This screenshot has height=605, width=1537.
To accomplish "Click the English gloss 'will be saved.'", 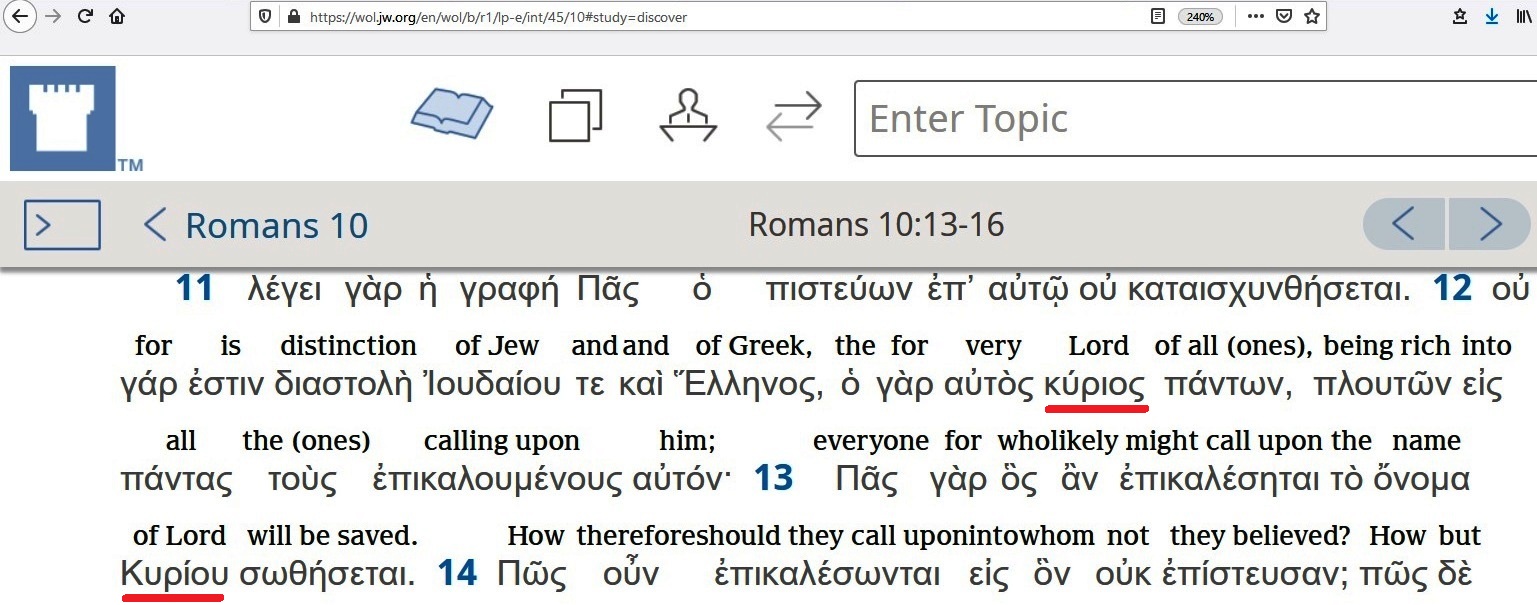I will pyautogui.click(x=332, y=536).
